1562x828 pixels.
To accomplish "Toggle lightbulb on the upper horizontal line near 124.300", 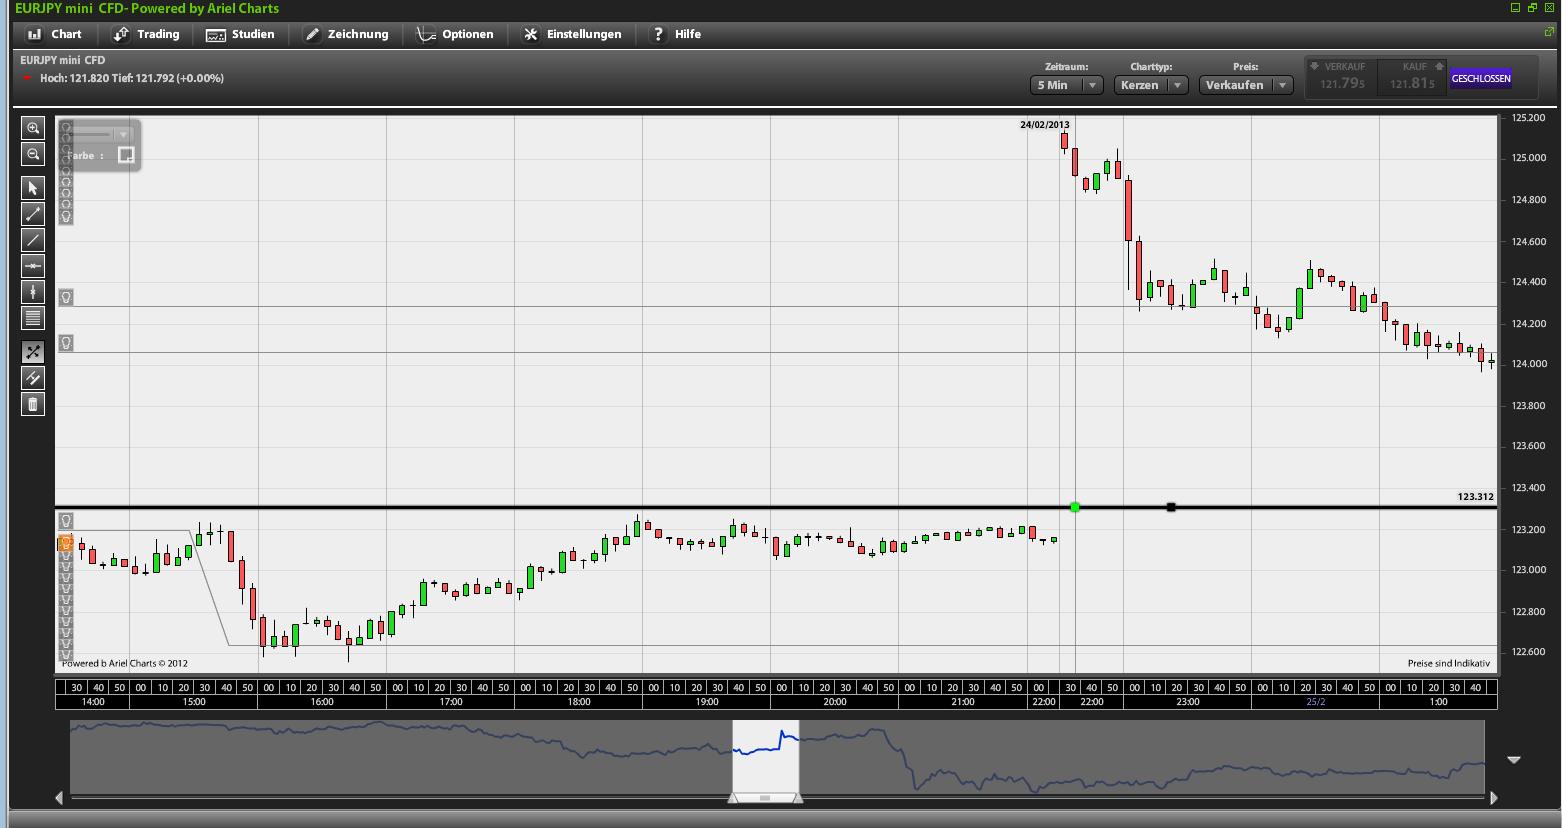I will [66, 297].
